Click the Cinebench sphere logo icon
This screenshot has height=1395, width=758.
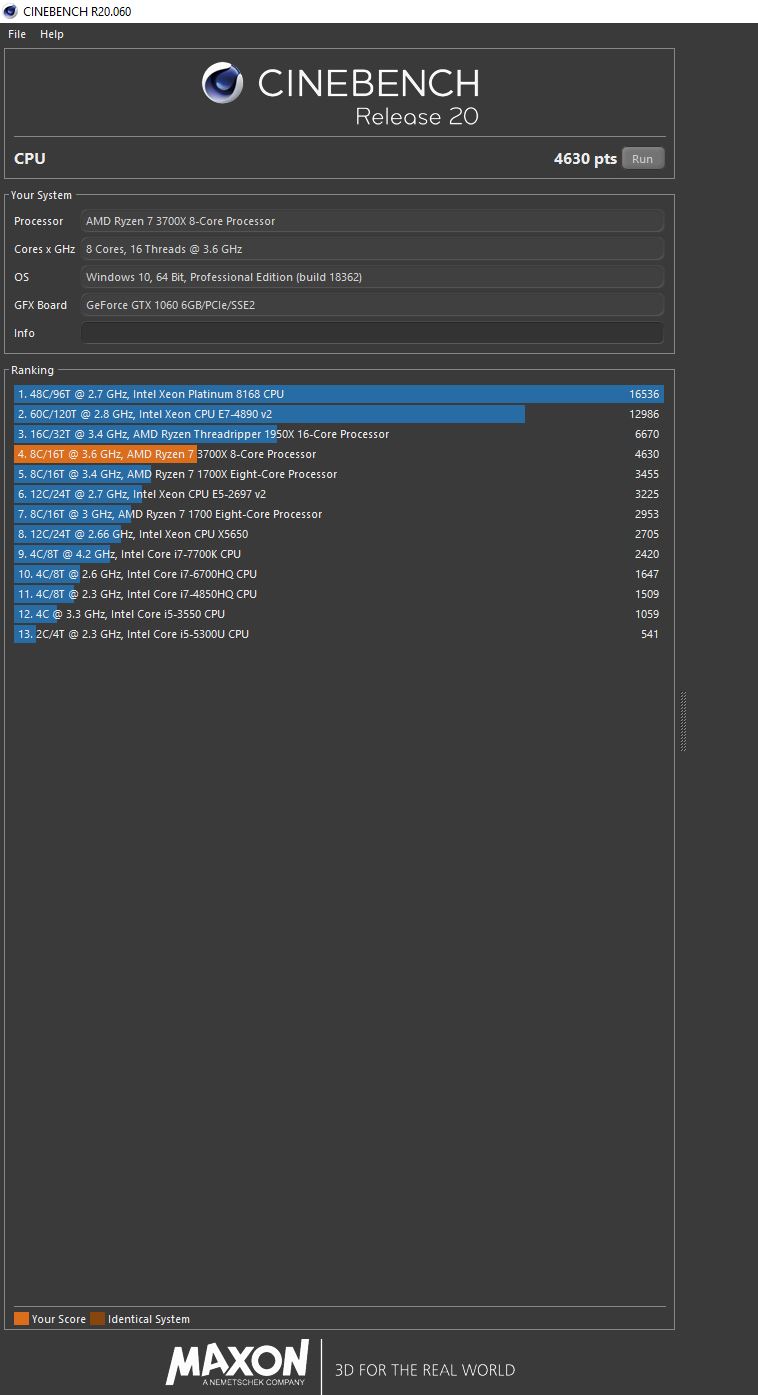pos(223,83)
